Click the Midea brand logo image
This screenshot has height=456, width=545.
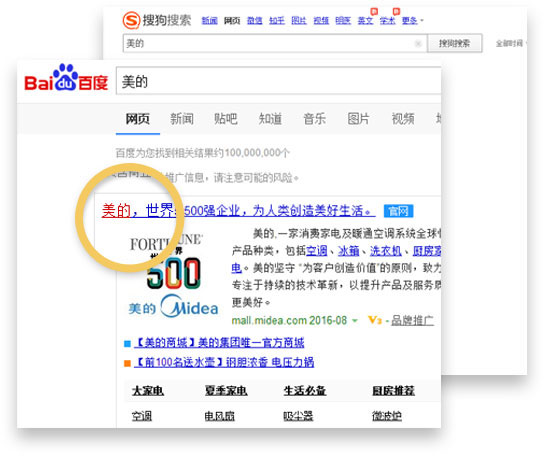(x=173, y=306)
